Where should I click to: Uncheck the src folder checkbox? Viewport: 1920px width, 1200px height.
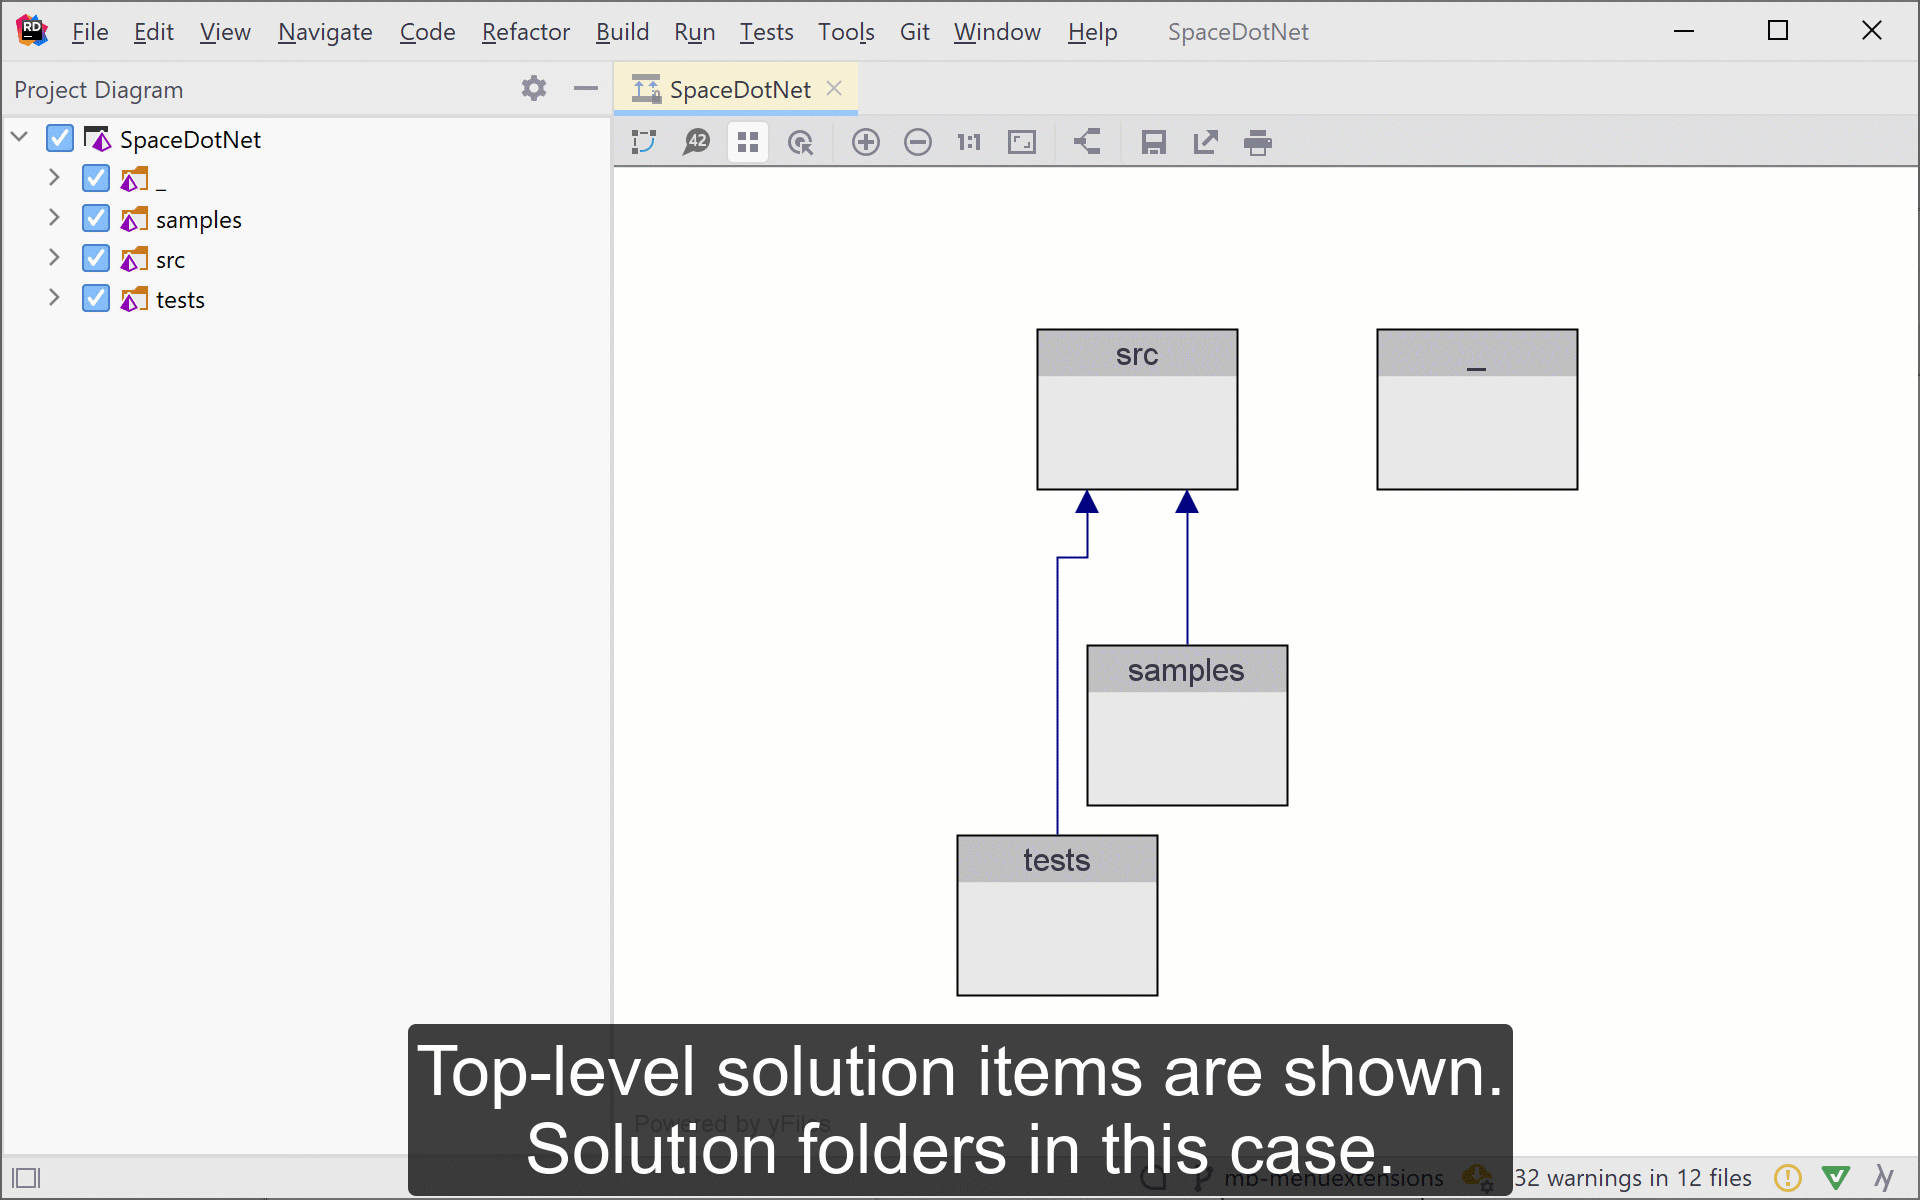[x=96, y=258]
